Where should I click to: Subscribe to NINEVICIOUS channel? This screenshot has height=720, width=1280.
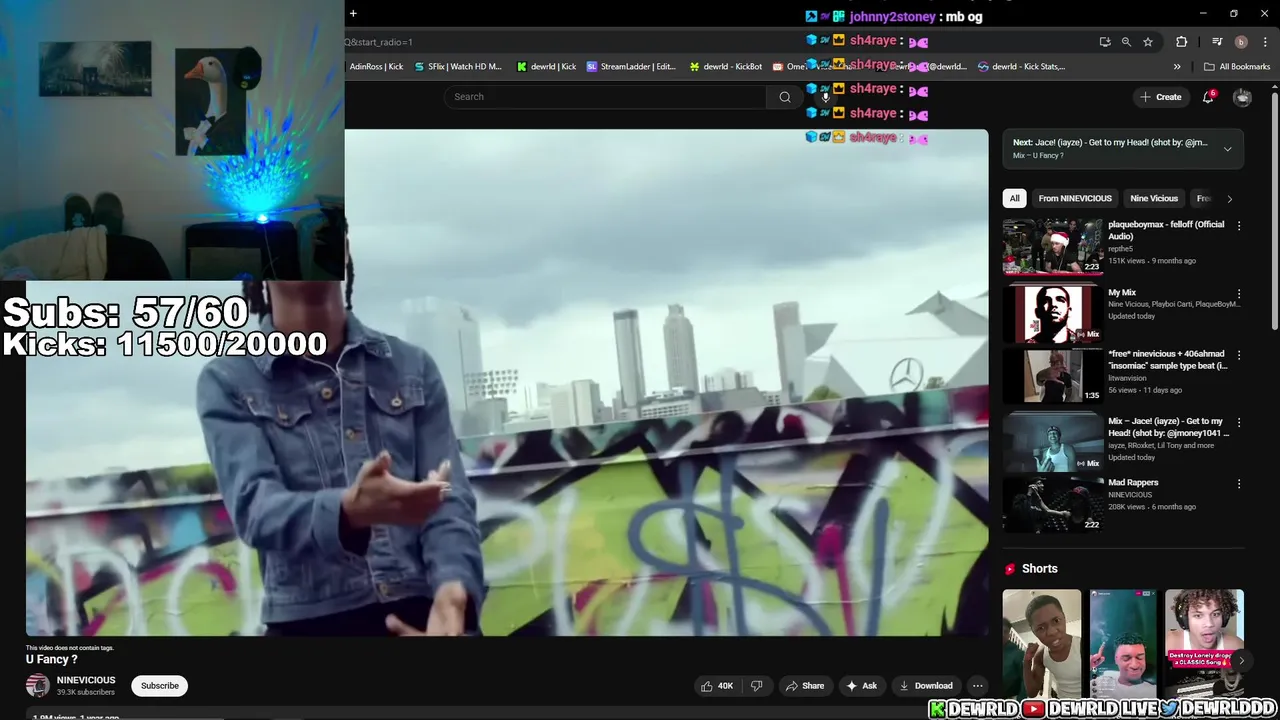(160, 686)
